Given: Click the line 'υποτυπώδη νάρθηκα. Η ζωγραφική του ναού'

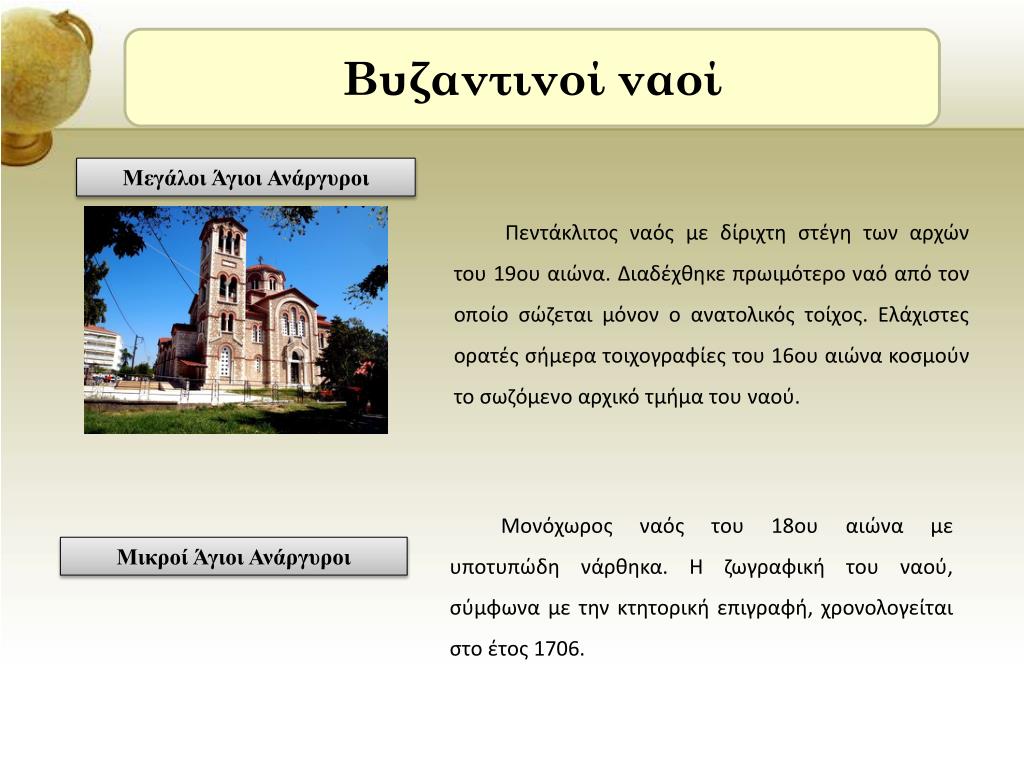Looking at the screenshot, I should pos(700,568).
